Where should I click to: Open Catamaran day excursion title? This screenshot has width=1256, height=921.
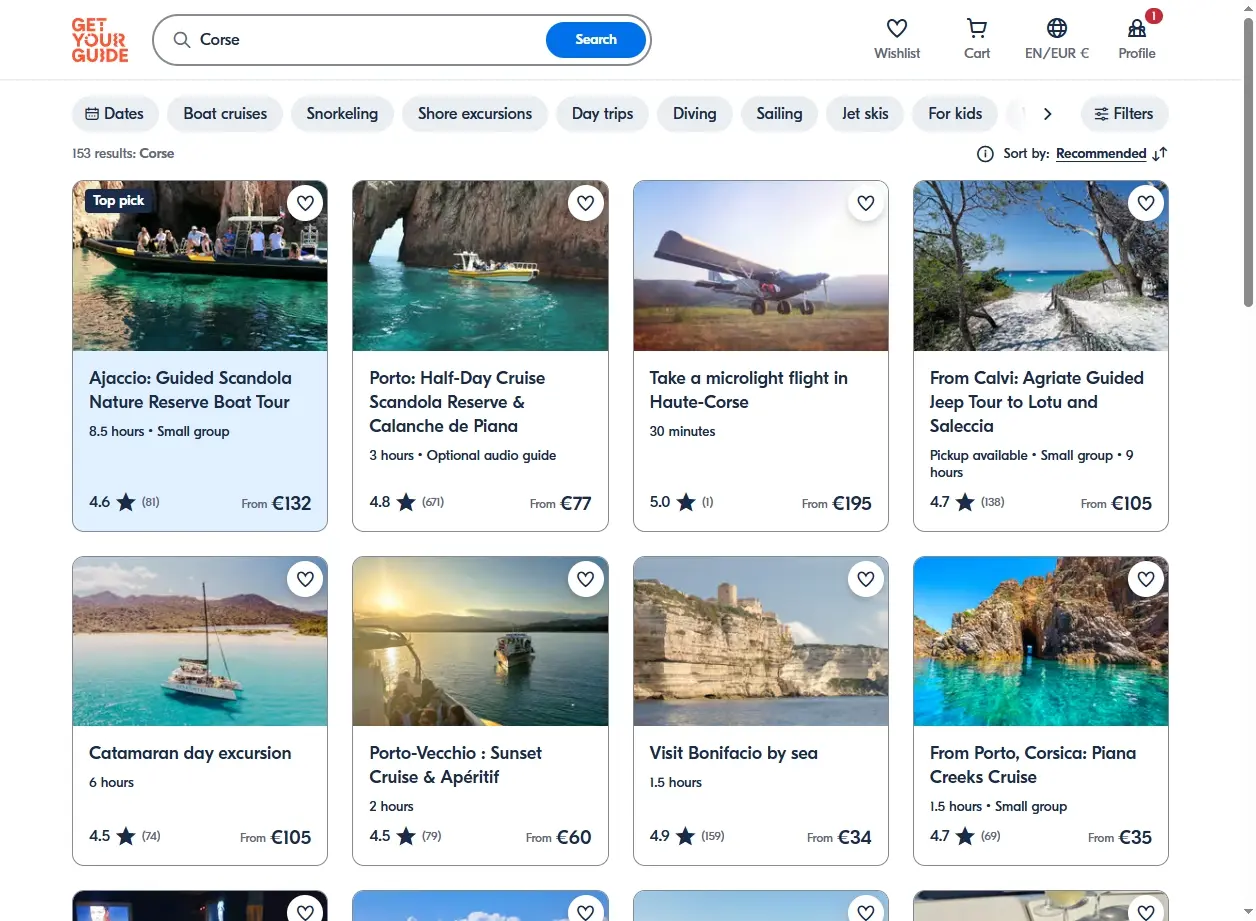tap(190, 753)
